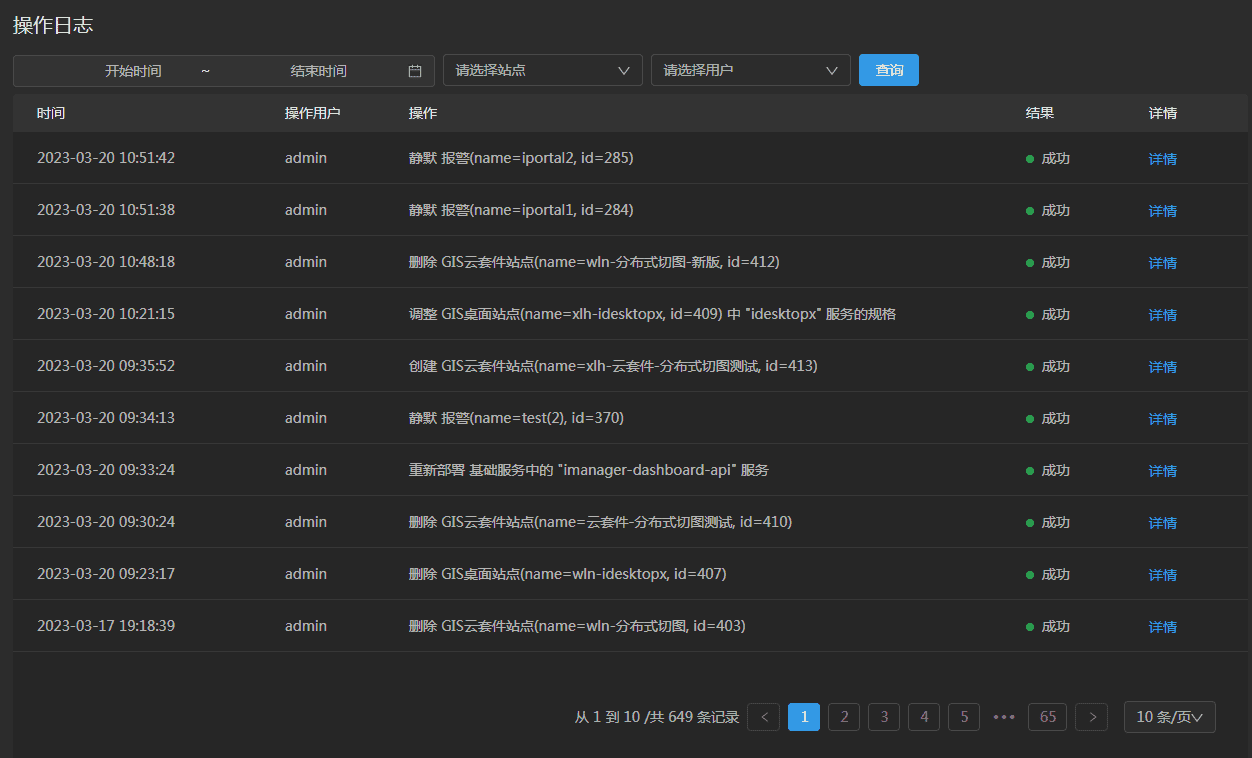Open 详情 for the test(2) alarm entry
Viewport: 1252px width, 758px height.
(x=1162, y=419)
